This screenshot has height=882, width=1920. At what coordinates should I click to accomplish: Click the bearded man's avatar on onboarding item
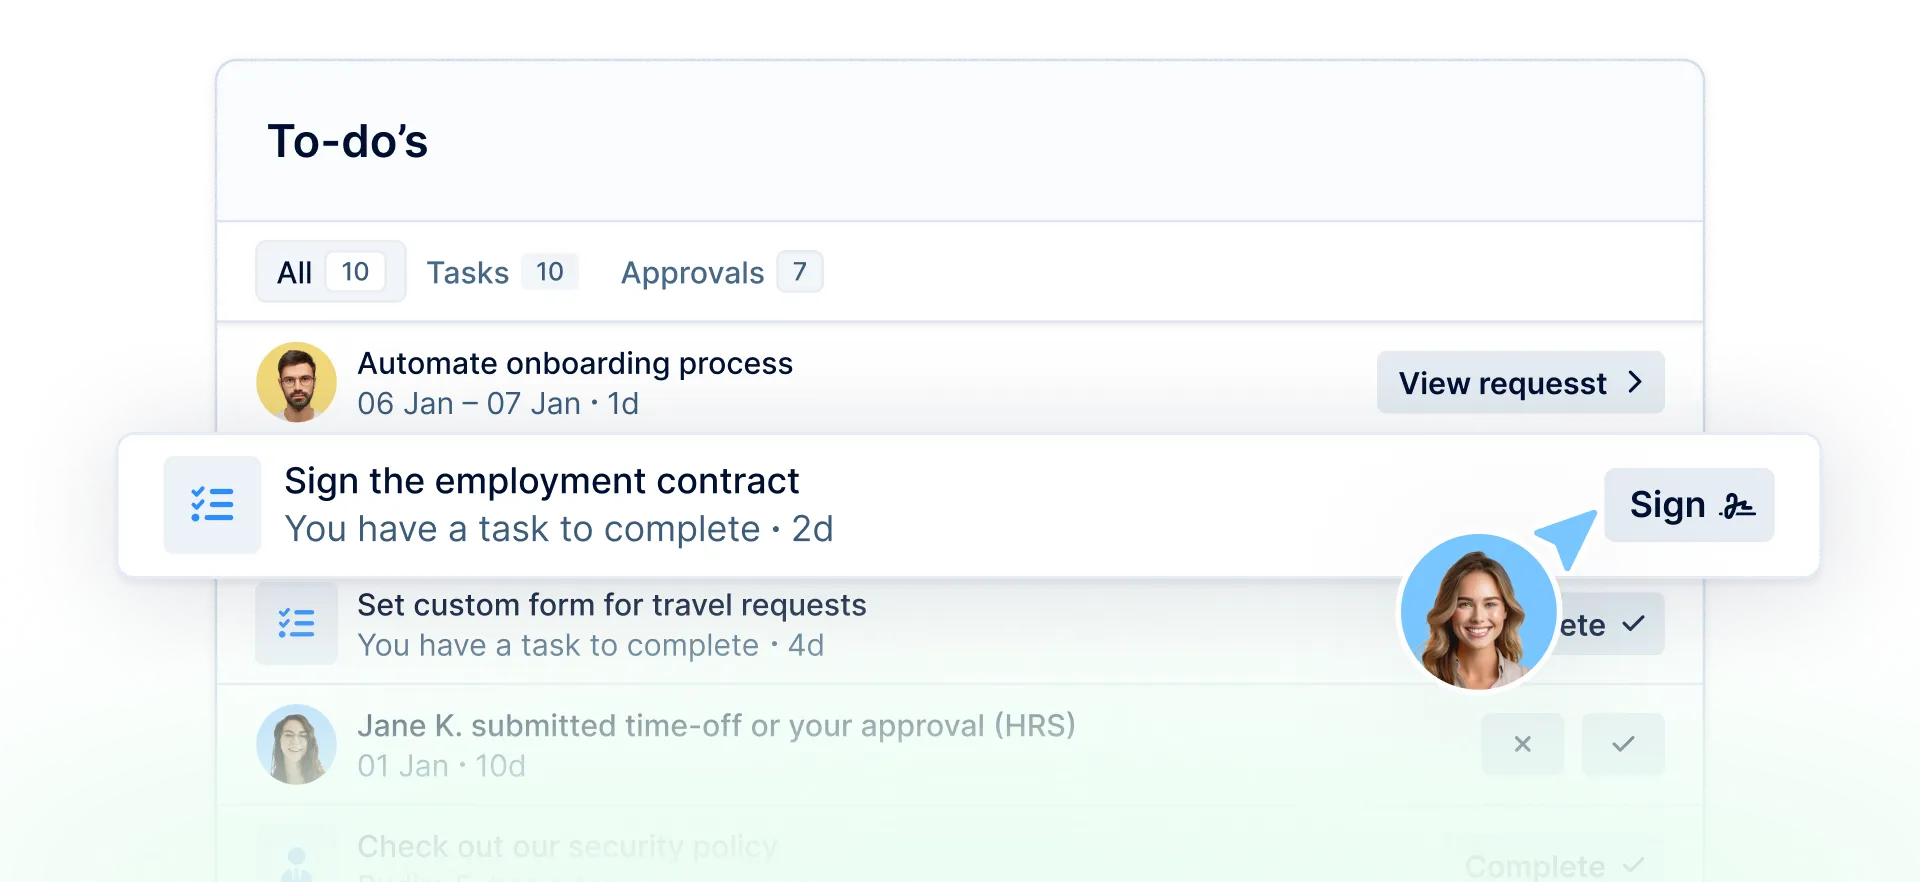[296, 383]
